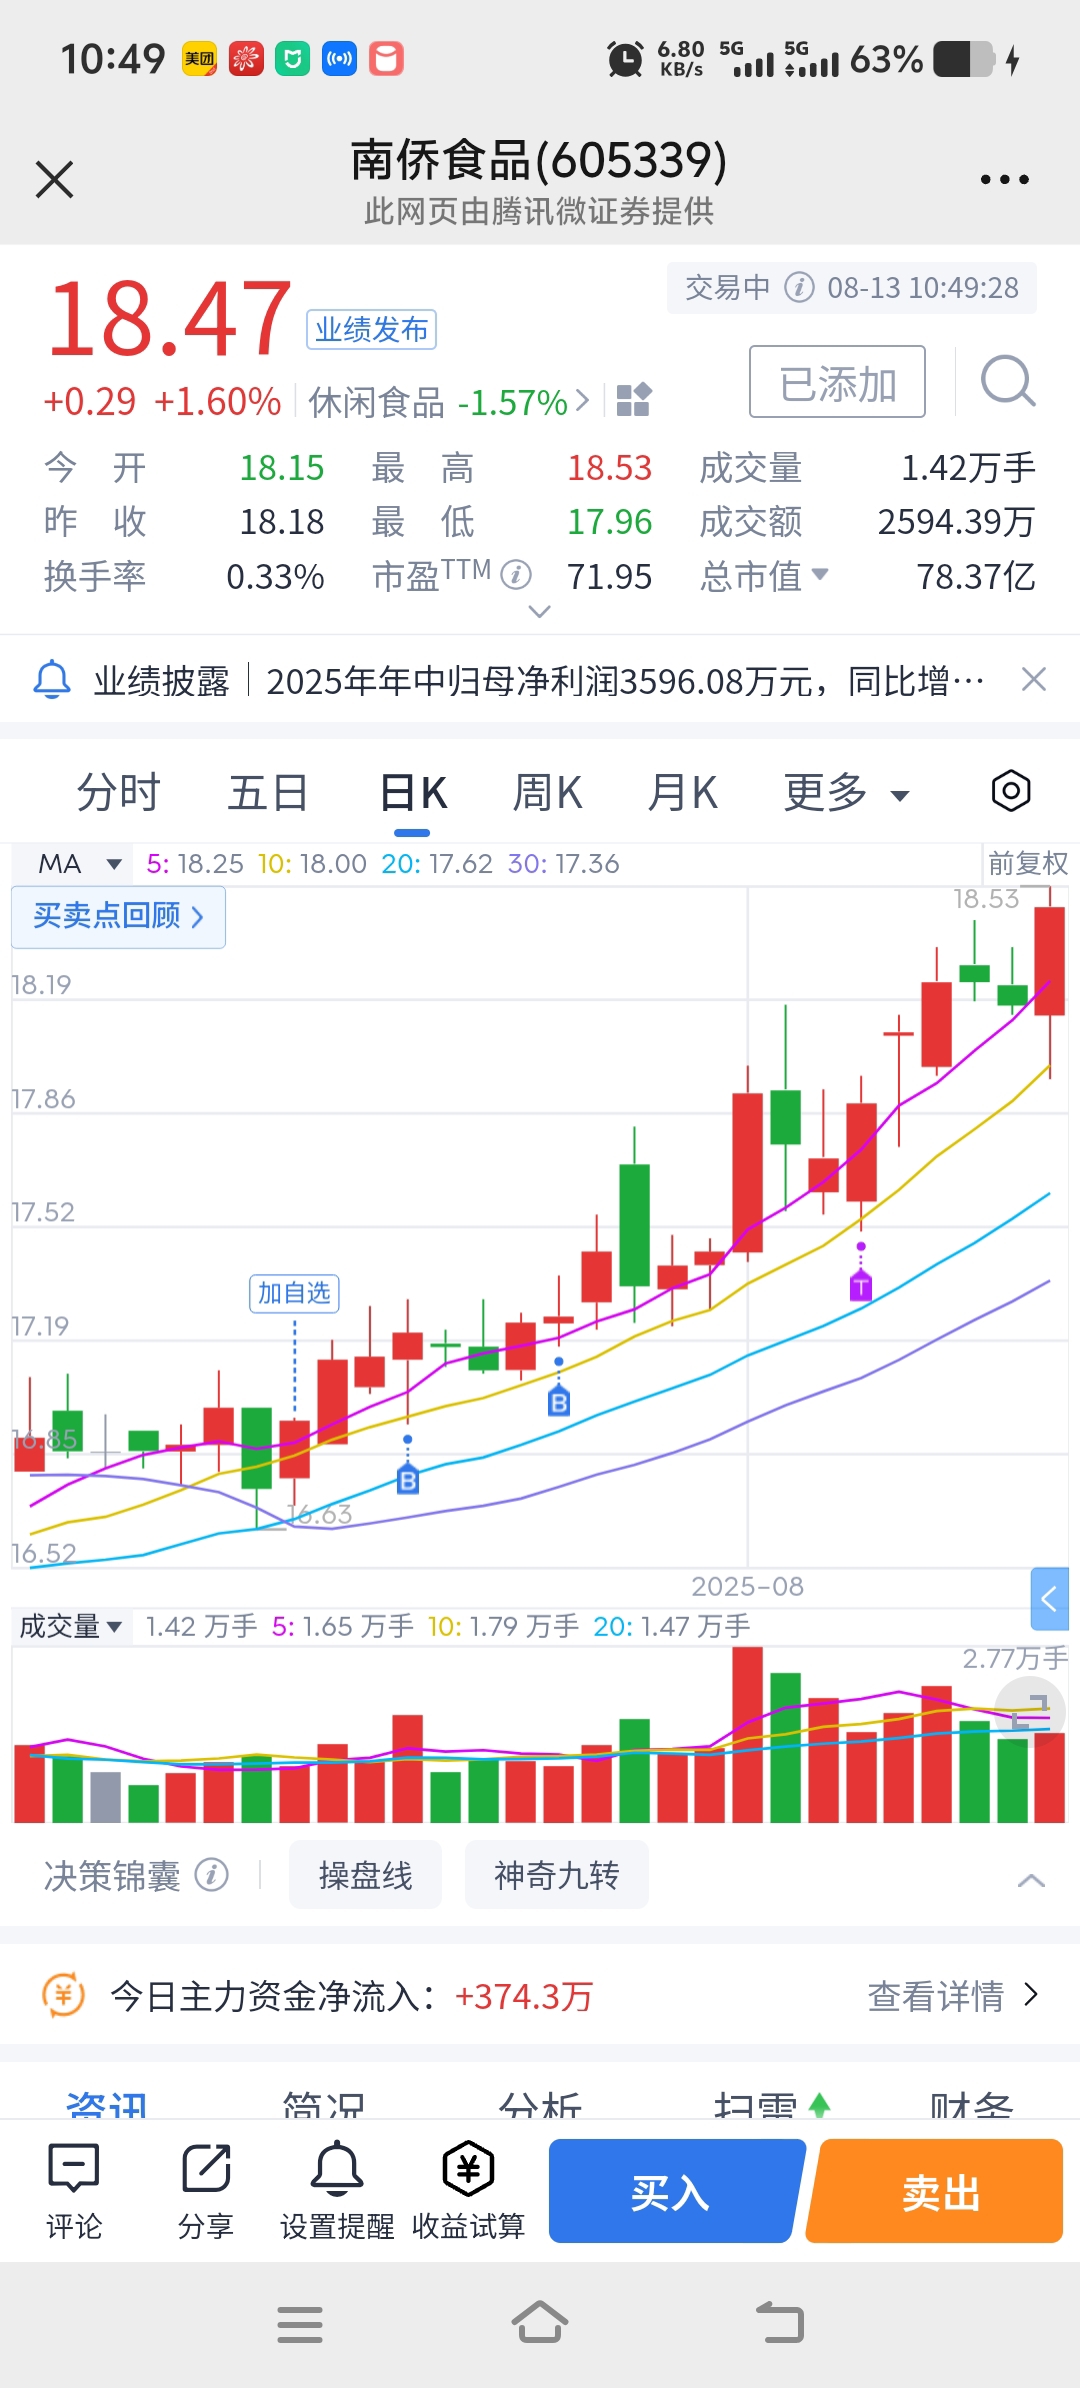Screen dimensions: 1080x2388
Task: Tap the lower B buy marker on chart
Action: tap(408, 1479)
